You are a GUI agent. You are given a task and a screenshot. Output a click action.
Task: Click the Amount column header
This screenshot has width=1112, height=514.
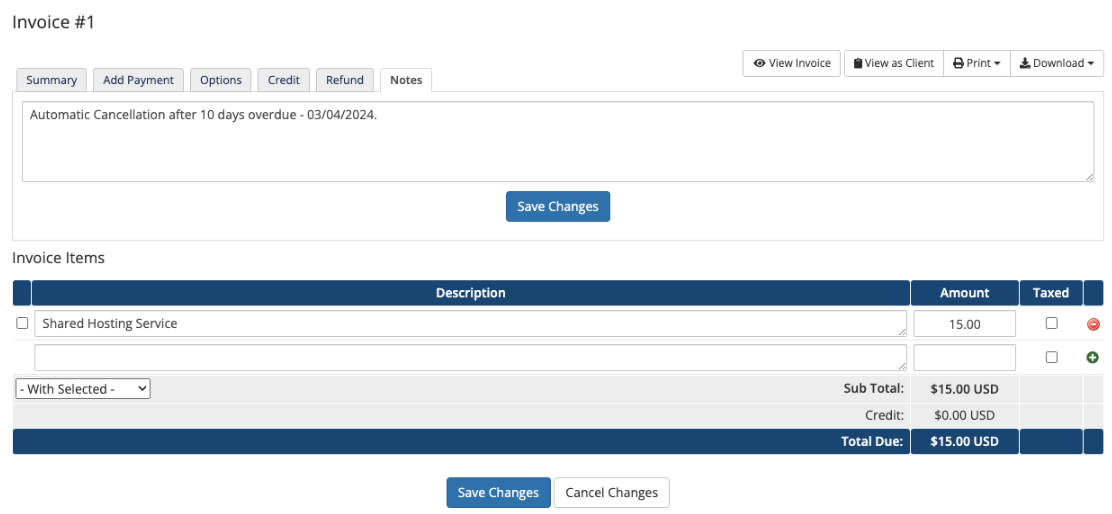click(964, 293)
